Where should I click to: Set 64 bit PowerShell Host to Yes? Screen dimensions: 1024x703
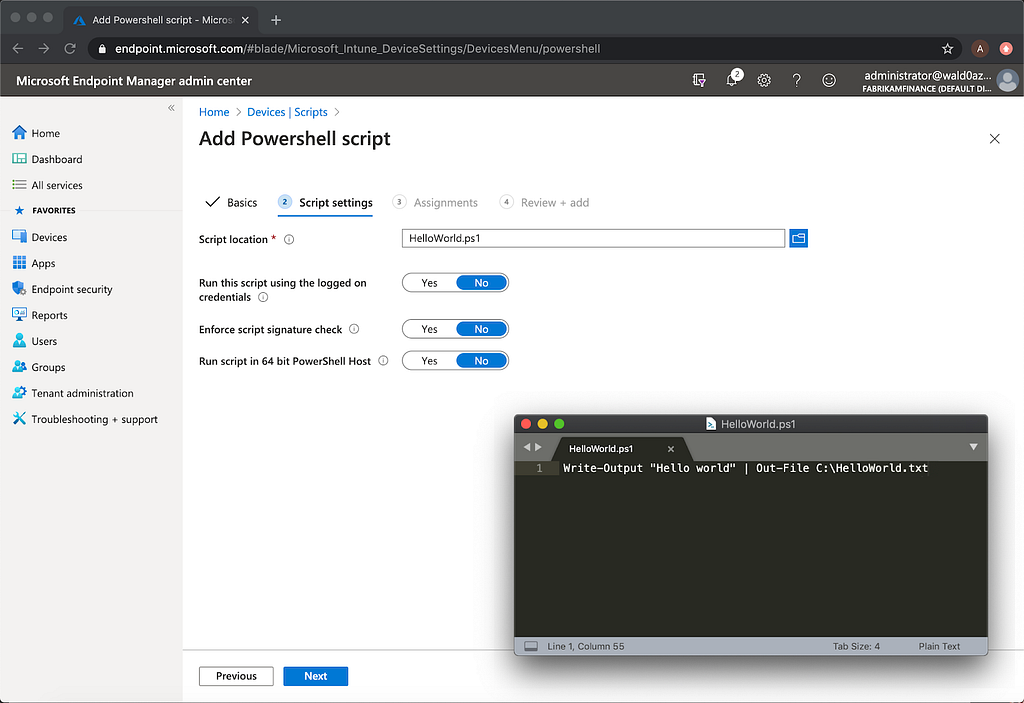(429, 361)
